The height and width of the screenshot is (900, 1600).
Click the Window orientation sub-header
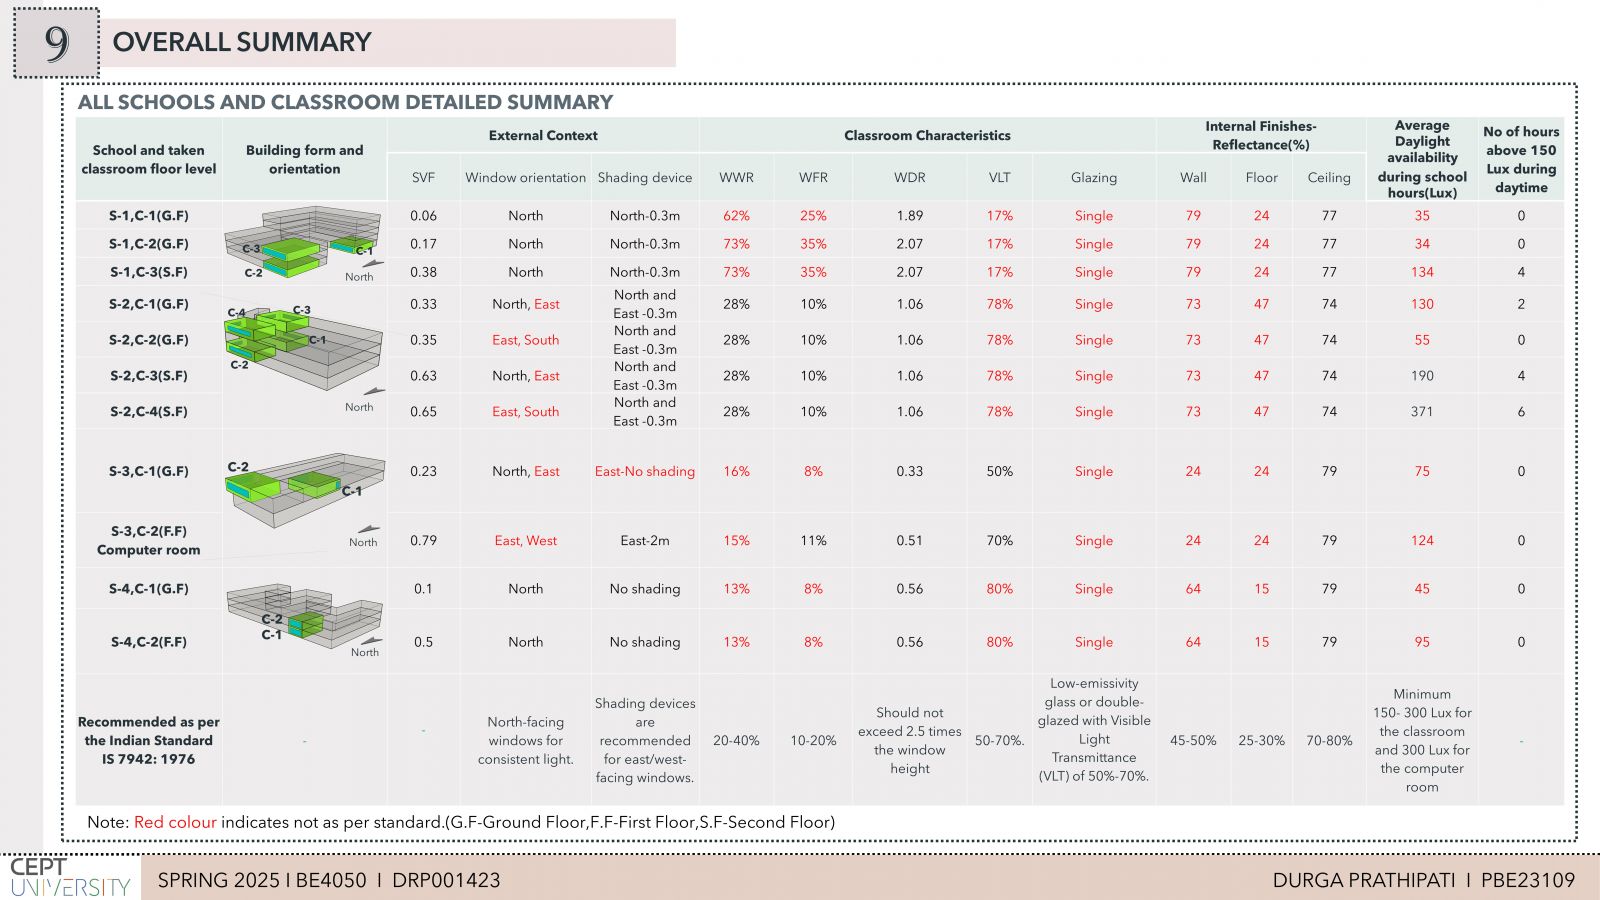click(525, 177)
